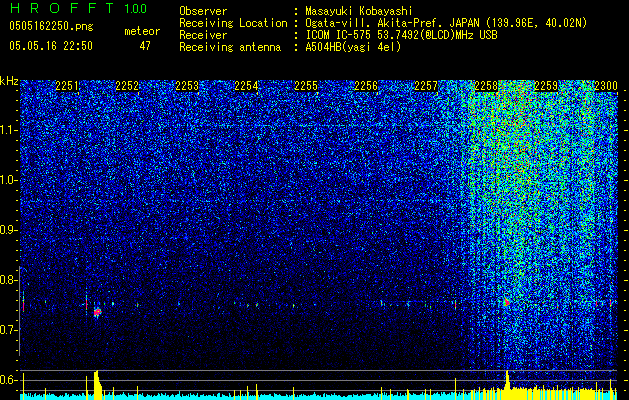
Task: Click the HROFFT program title
Action: (x=63, y=8)
